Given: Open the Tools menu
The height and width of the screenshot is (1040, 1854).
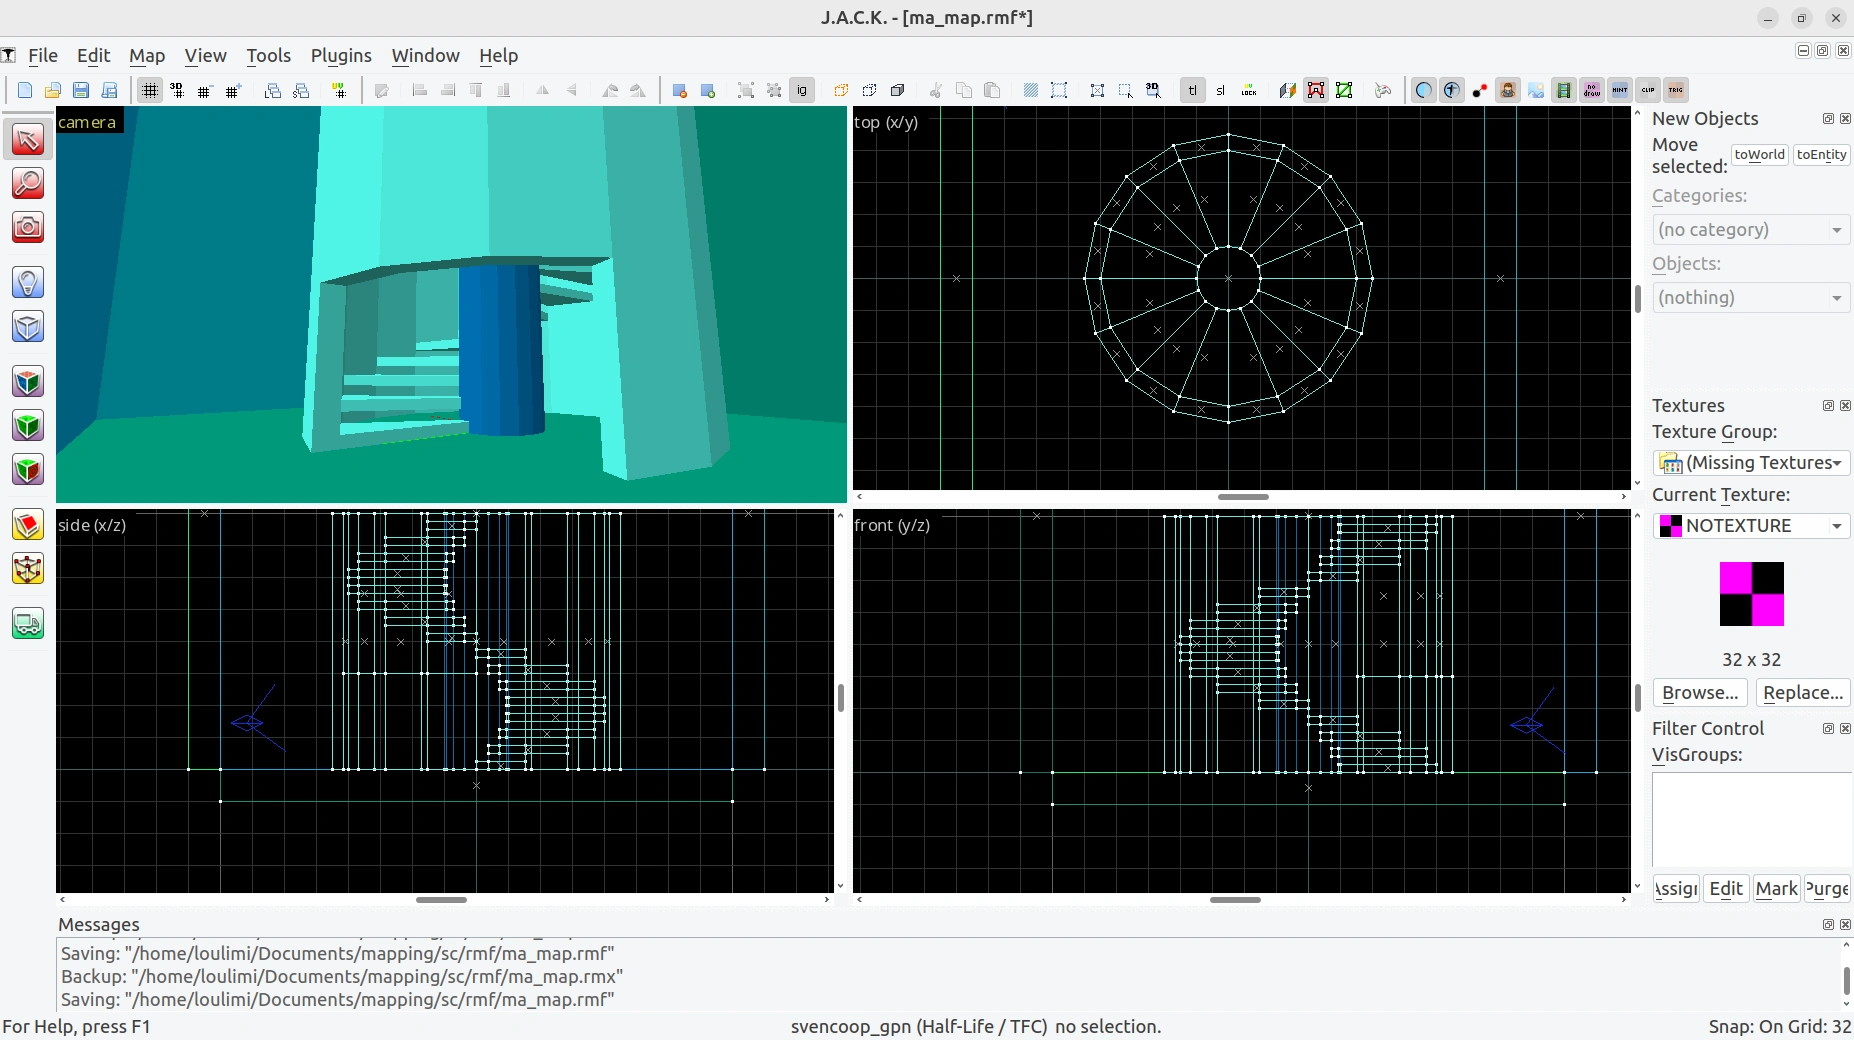Looking at the screenshot, I should point(268,56).
